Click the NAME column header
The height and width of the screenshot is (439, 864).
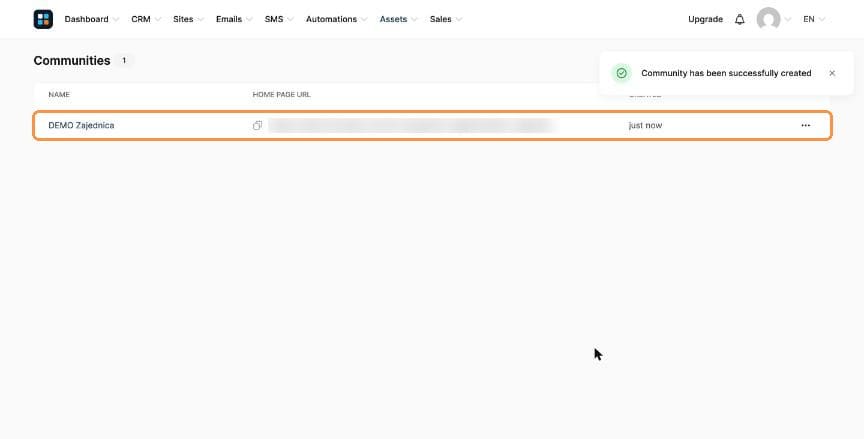pos(59,95)
